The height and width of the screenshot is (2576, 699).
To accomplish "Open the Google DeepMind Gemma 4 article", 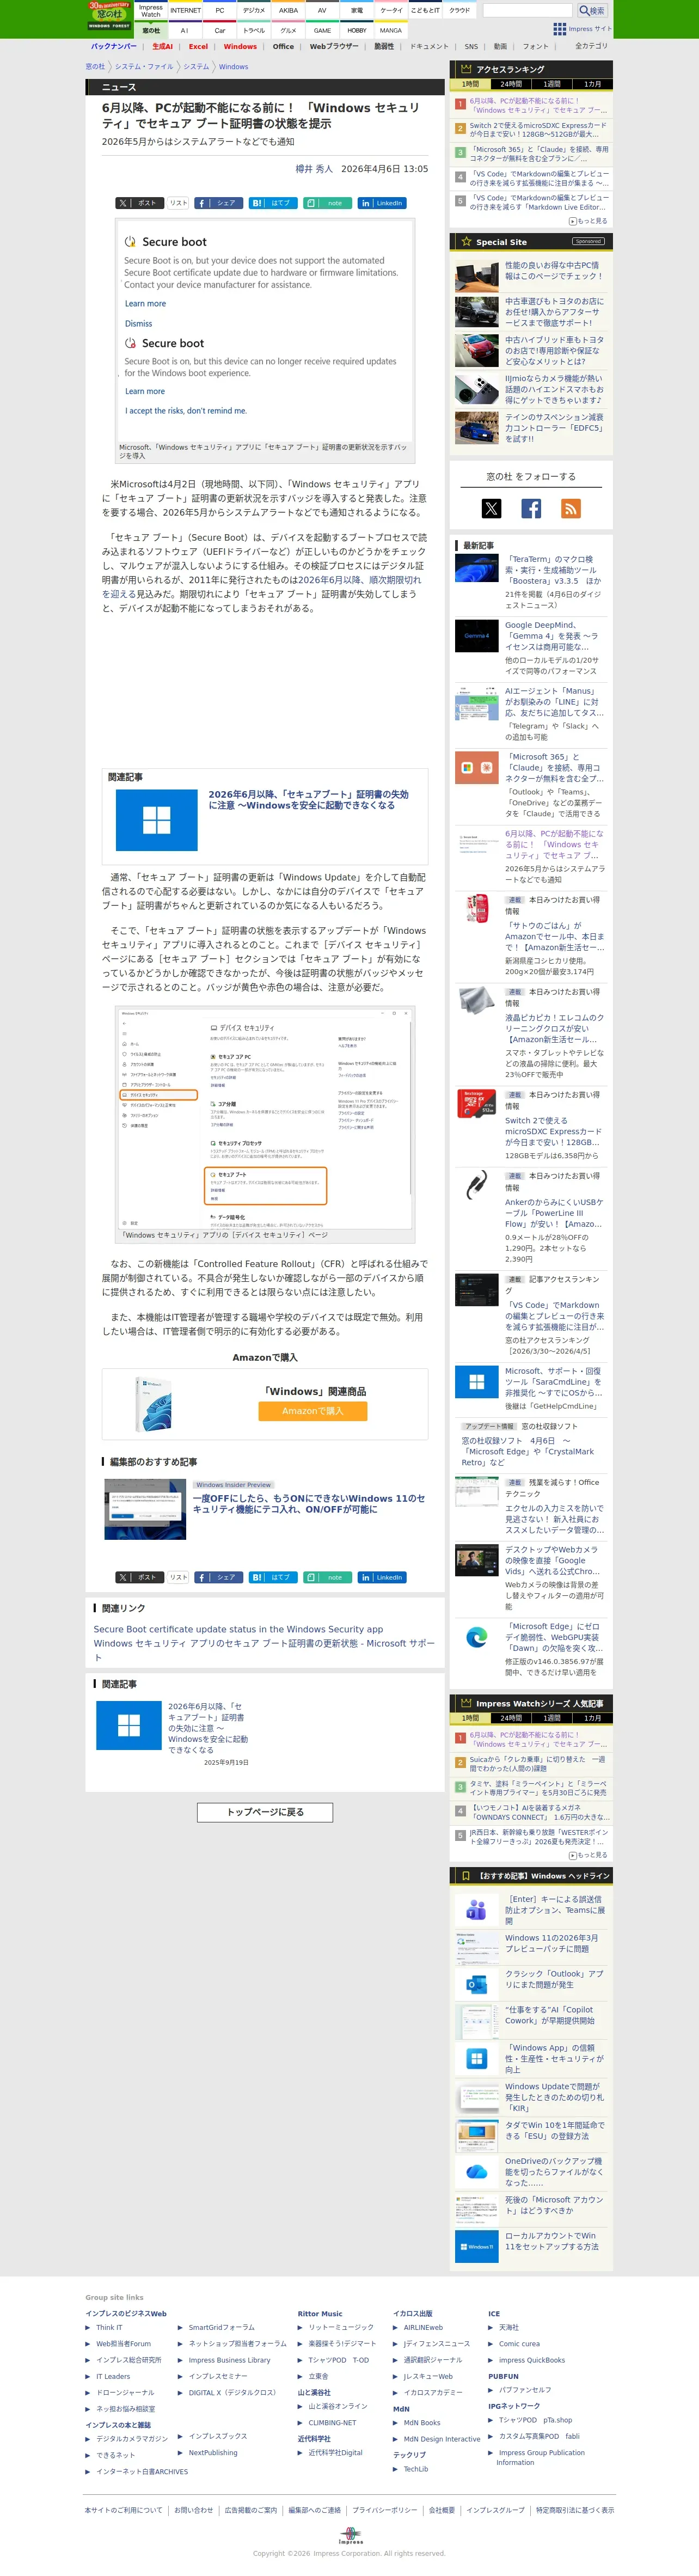I will (x=551, y=636).
